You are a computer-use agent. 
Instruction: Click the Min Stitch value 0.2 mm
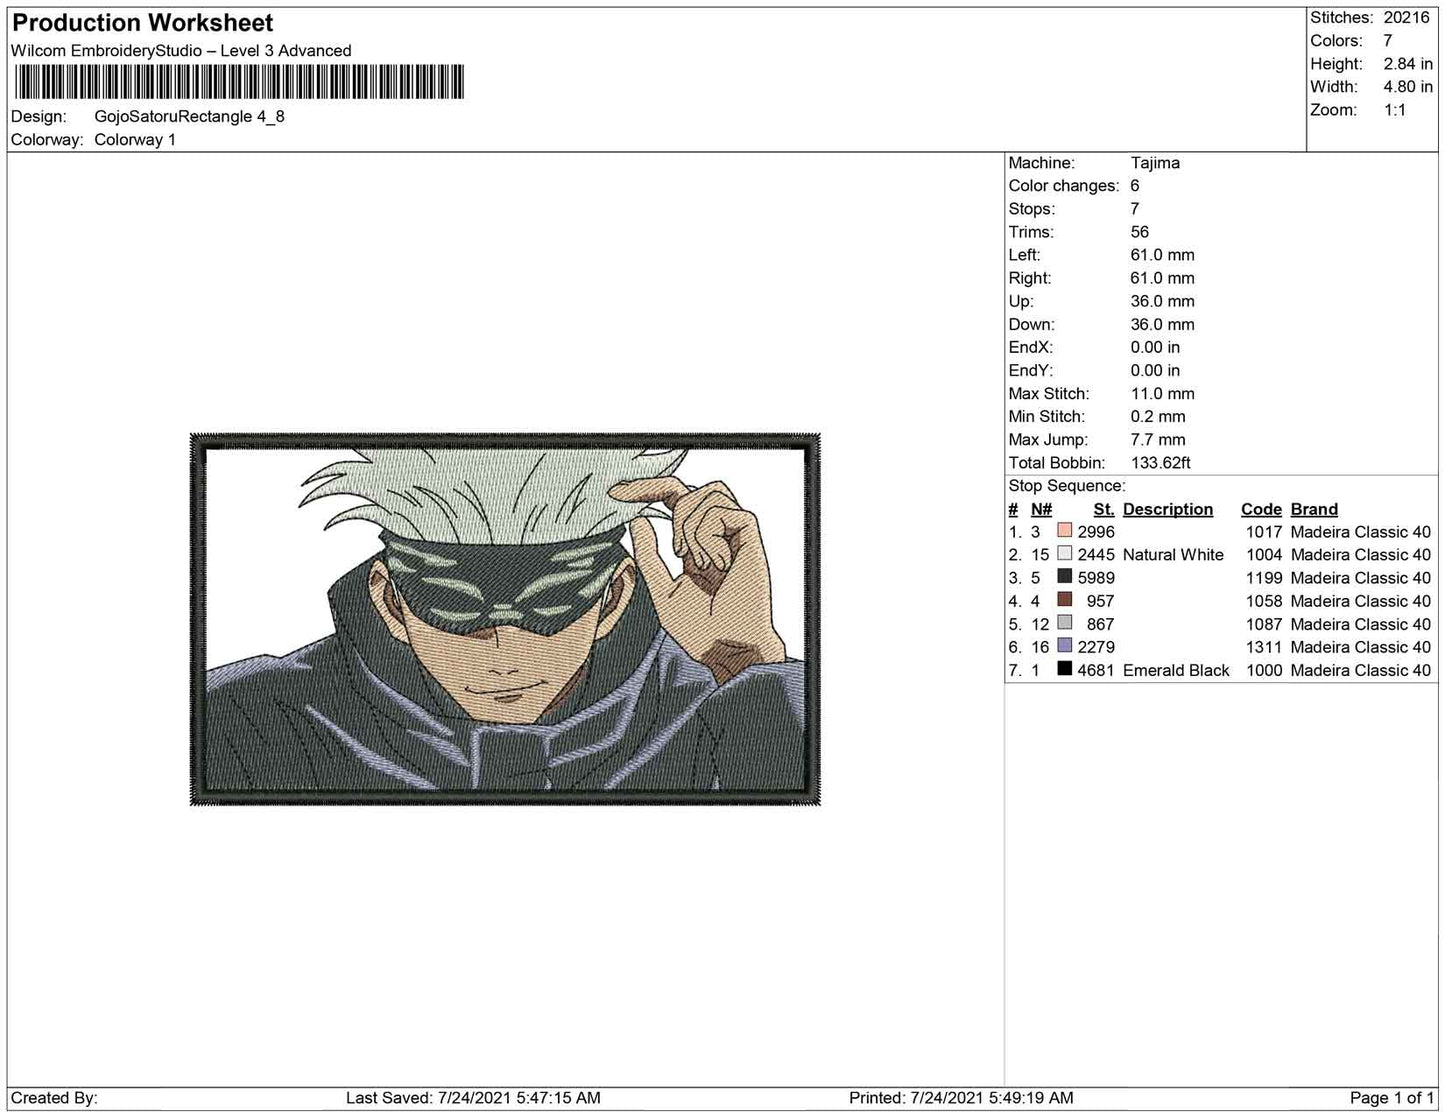[x=1158, y=417]
